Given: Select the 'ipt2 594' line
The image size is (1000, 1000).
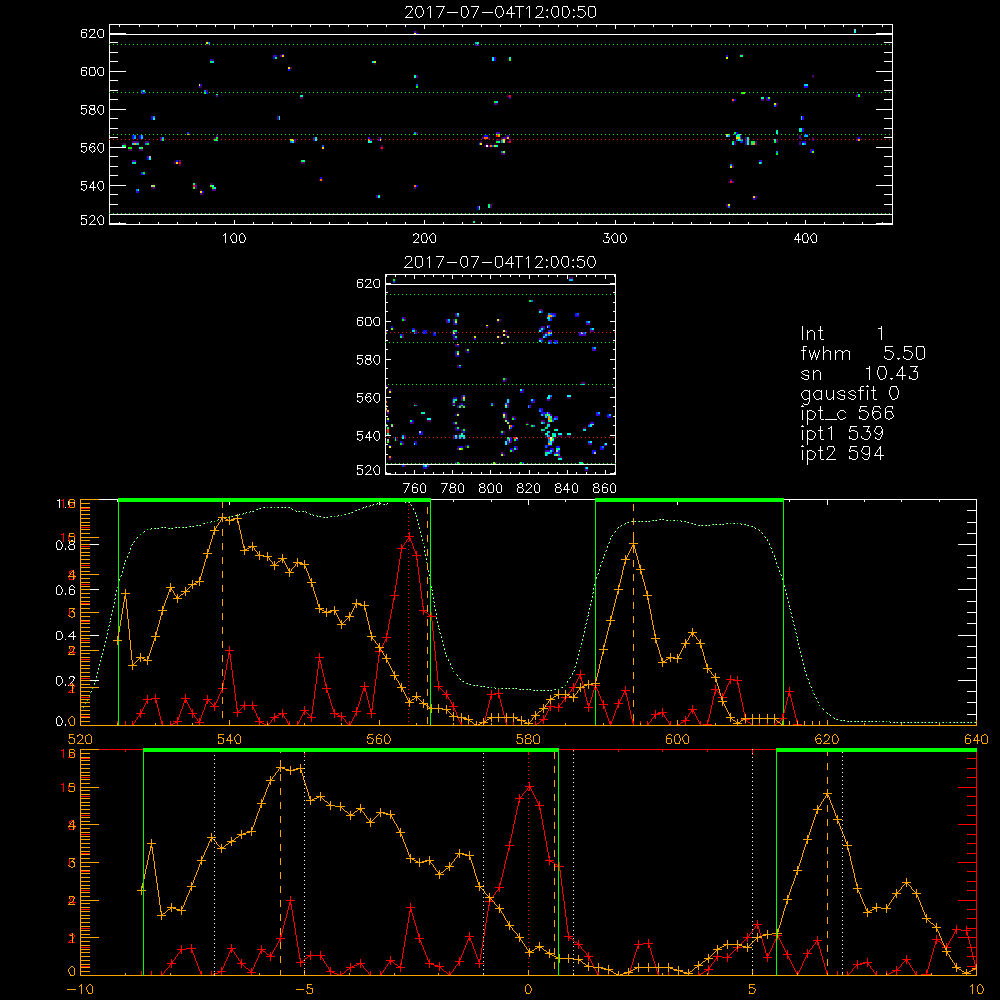Looking at the screenshot, I should [x=842, y=453].
